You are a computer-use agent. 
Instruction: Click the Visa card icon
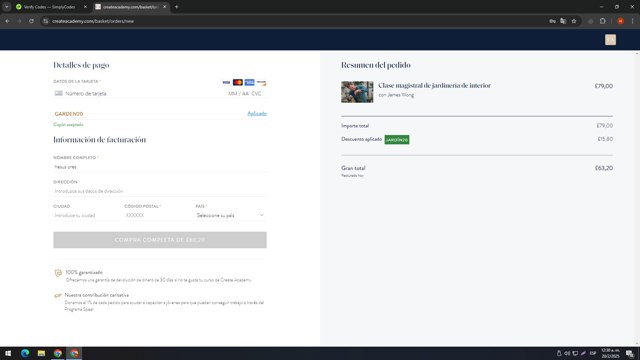tap(226, 82)
